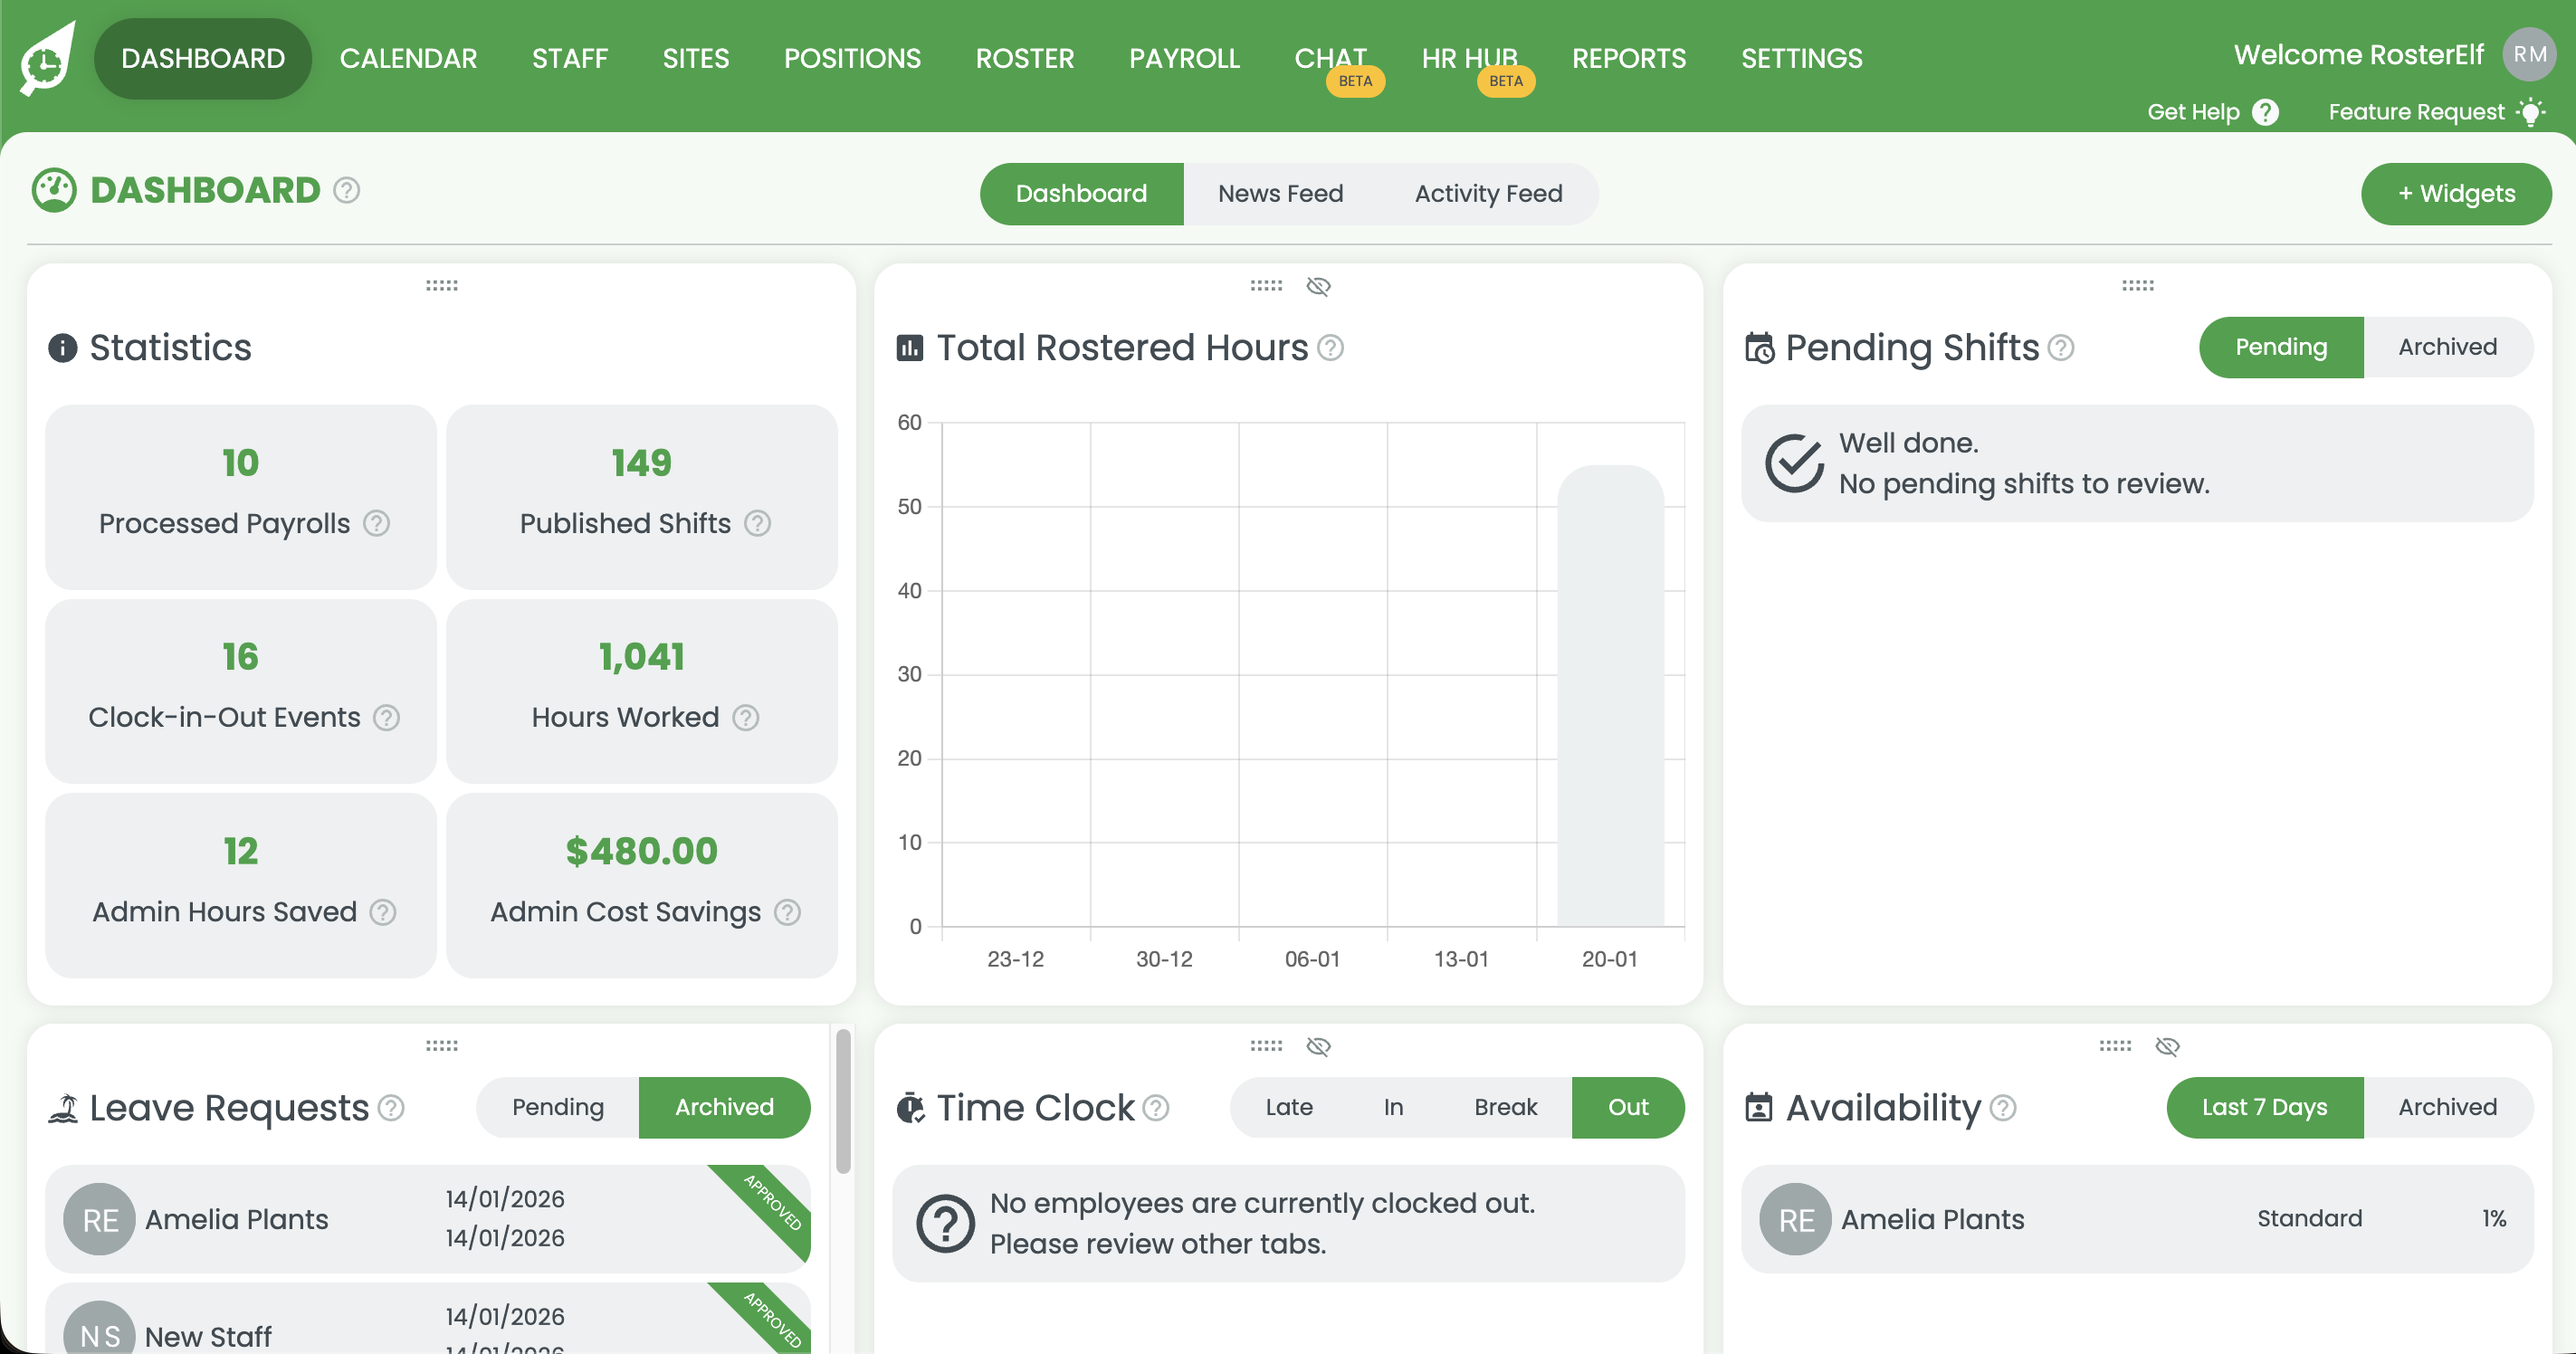
Task: Click the Feature Request lightbulb icon
Action: (x=2531, y=112)
